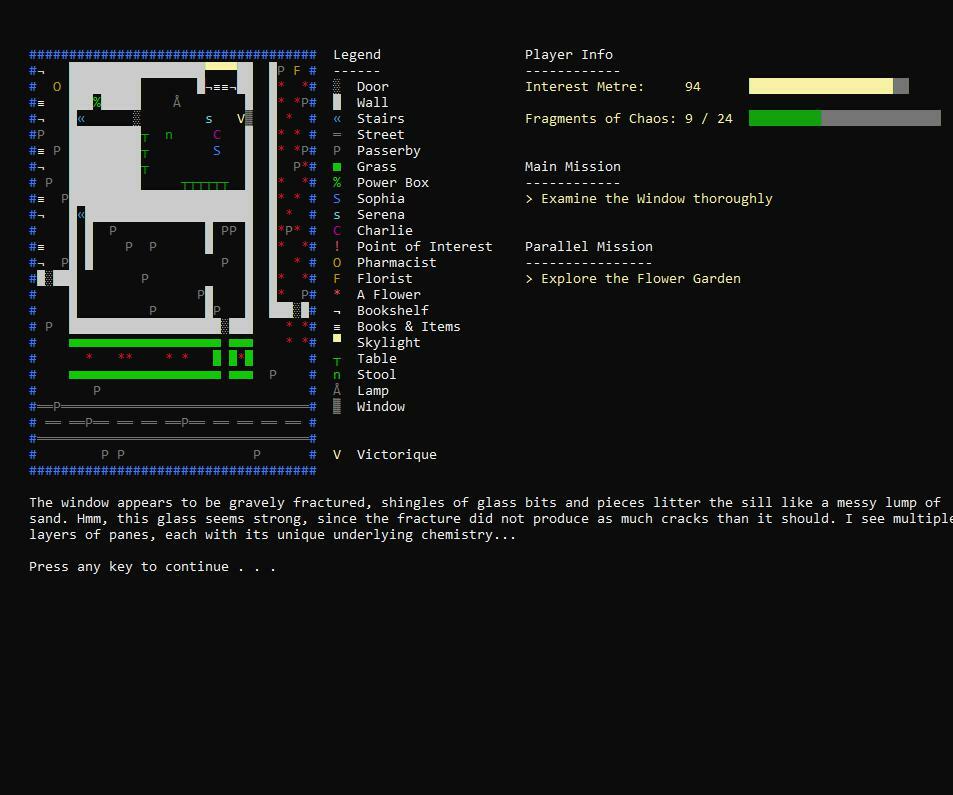This screenshot has height=795, width=953.
Task: Click the Interest Metre progress bar
Action: (x=828, y=87)
